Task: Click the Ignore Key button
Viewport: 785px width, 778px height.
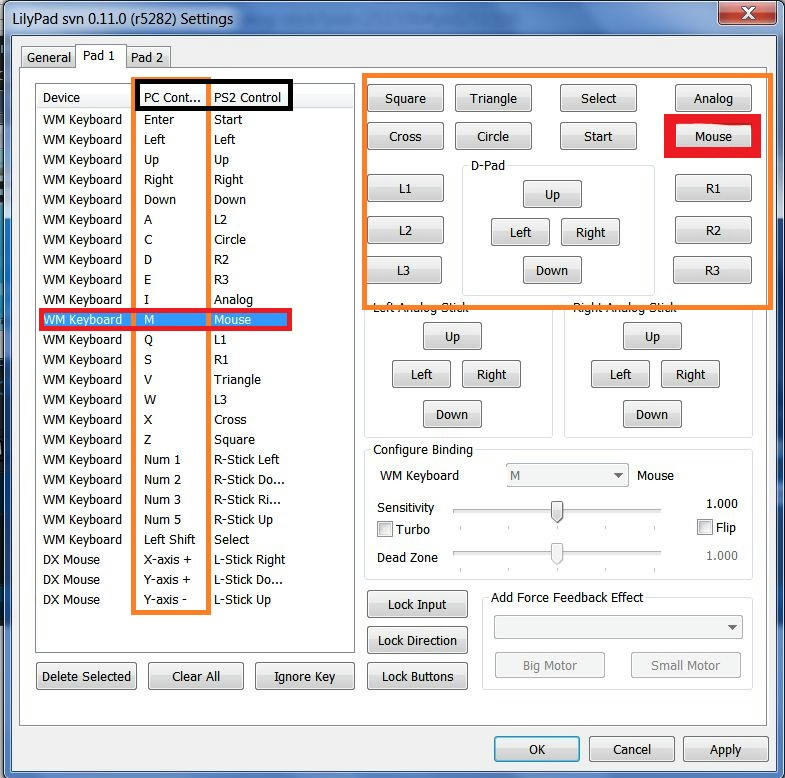Action: click(304, 676)
